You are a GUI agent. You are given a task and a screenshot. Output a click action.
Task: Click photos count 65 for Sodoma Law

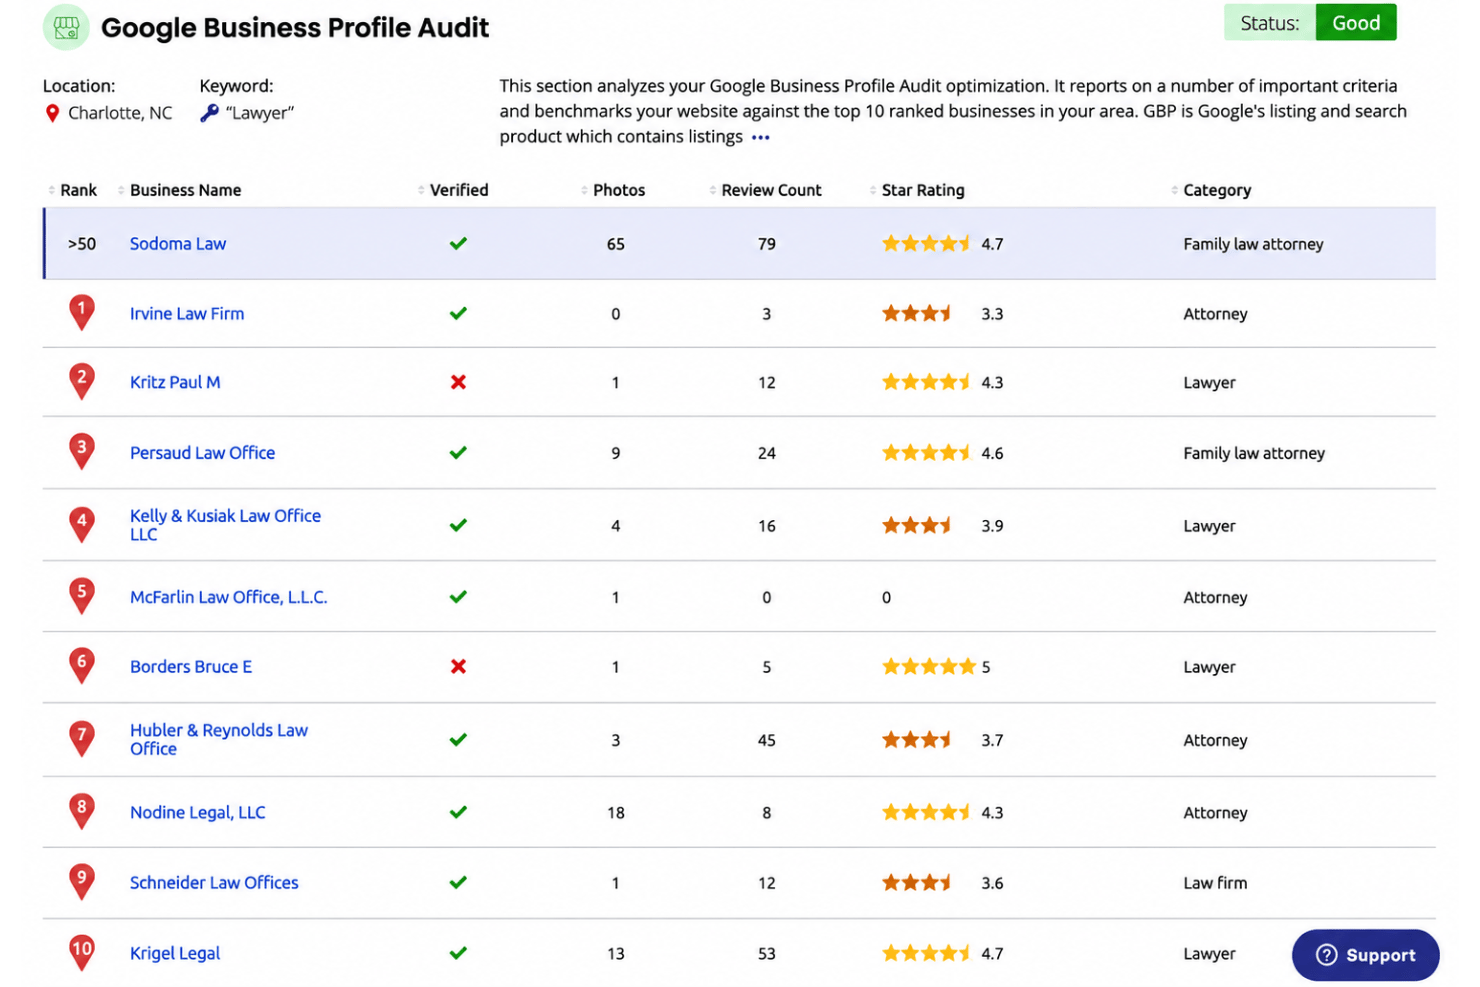(x=615, y=244)
